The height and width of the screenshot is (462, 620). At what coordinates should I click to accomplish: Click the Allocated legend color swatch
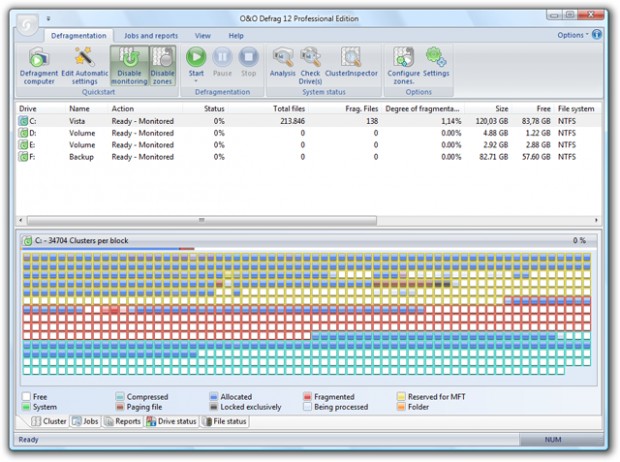coord(214,396)
